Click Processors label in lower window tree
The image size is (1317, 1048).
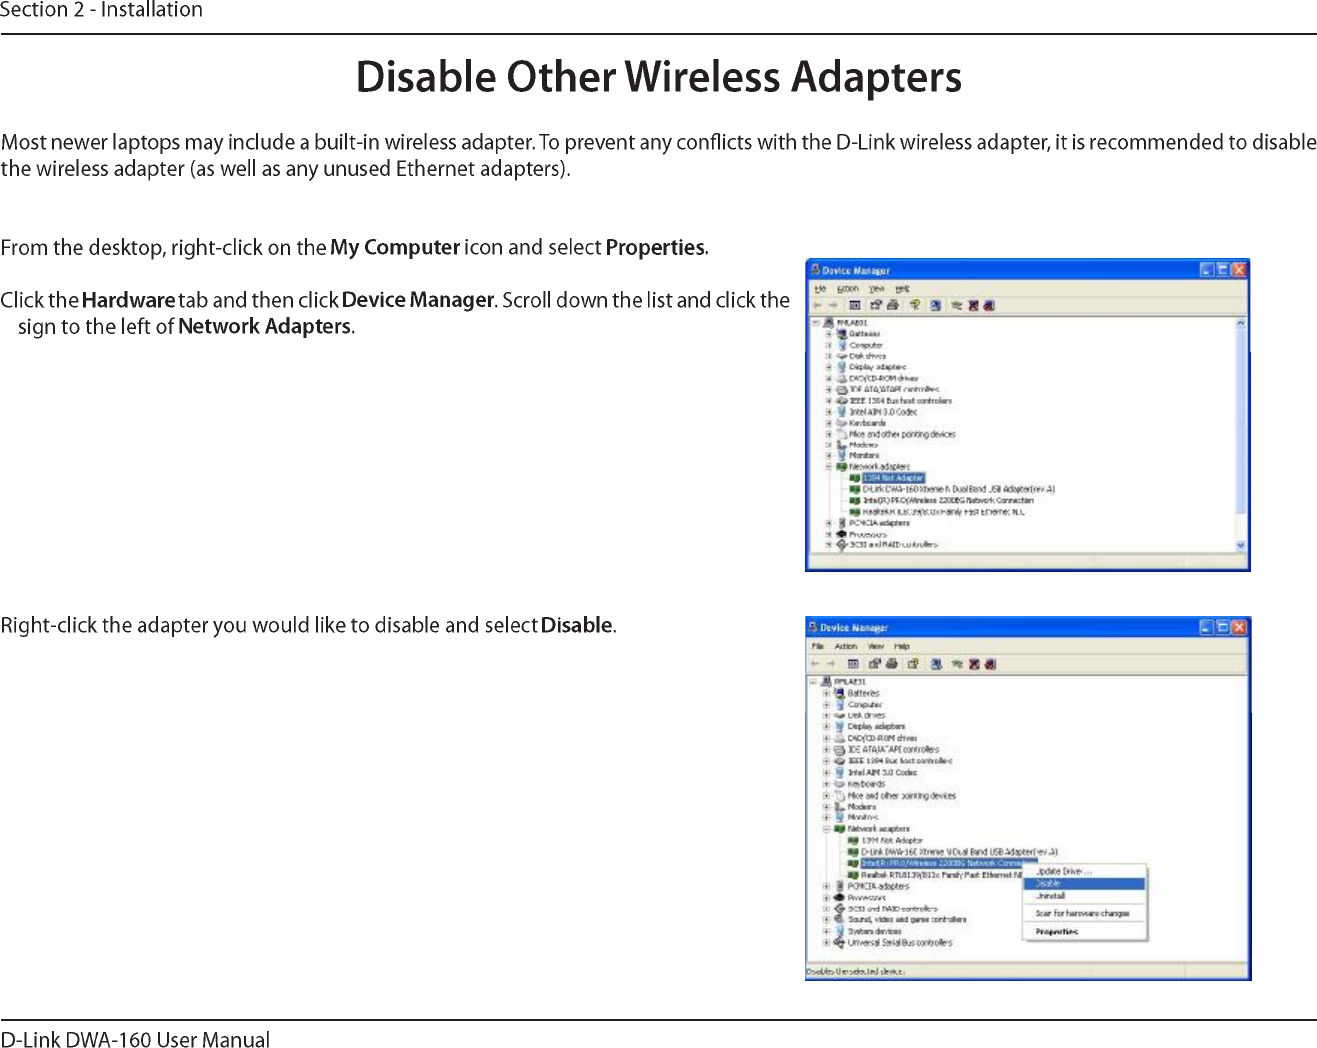[867, 897]
